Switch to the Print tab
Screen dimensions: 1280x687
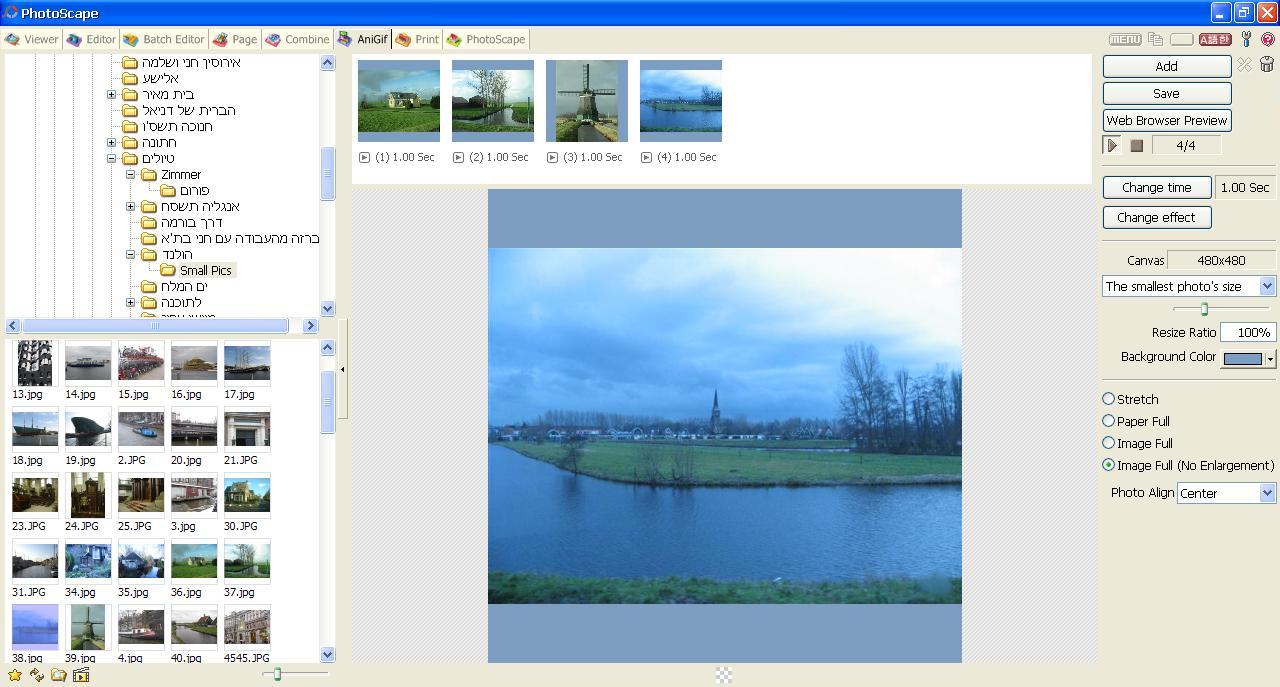(x=417, y=39)
